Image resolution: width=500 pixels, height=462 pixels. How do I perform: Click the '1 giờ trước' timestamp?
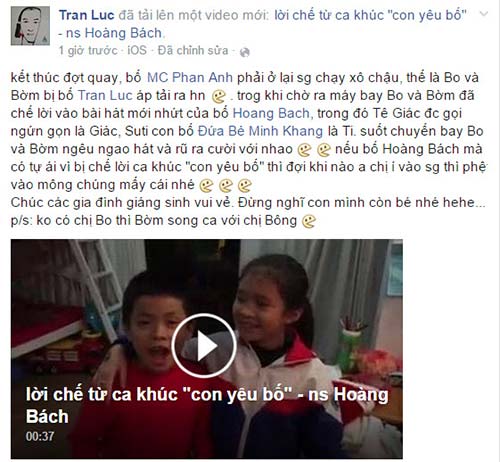(88, 50)
